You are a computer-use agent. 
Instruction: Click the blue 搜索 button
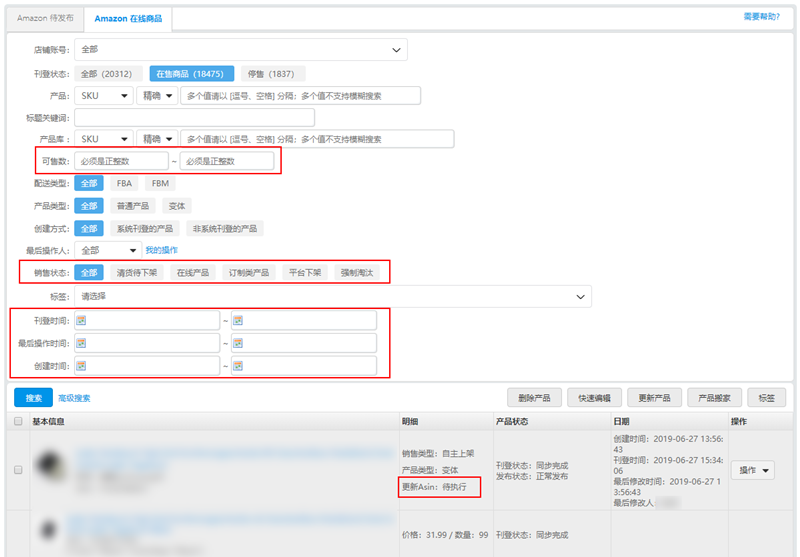pos(33,398)
